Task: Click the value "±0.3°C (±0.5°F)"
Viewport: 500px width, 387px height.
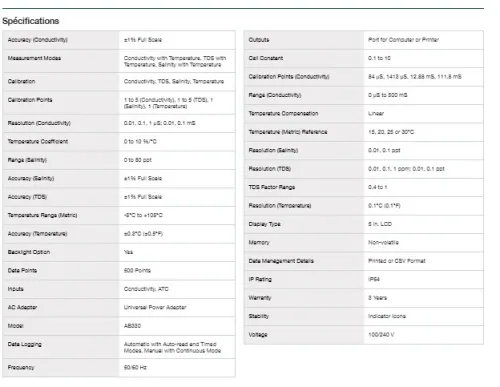Action: pos(143,234)
